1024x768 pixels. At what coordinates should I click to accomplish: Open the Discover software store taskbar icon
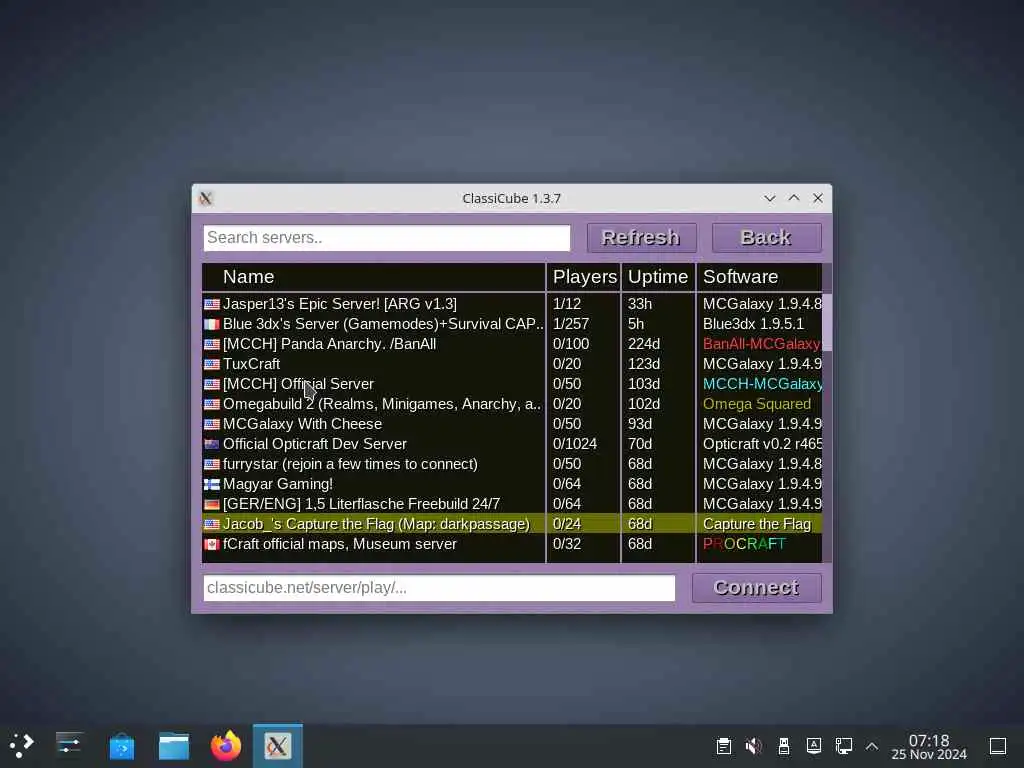[x=121, y=746]
